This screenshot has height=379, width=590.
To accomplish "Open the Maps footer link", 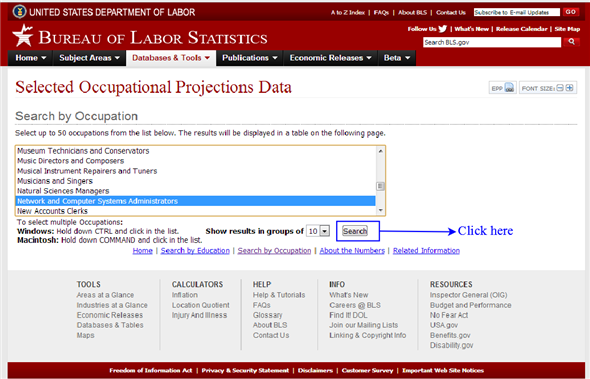I will click(x=85, y=335).
